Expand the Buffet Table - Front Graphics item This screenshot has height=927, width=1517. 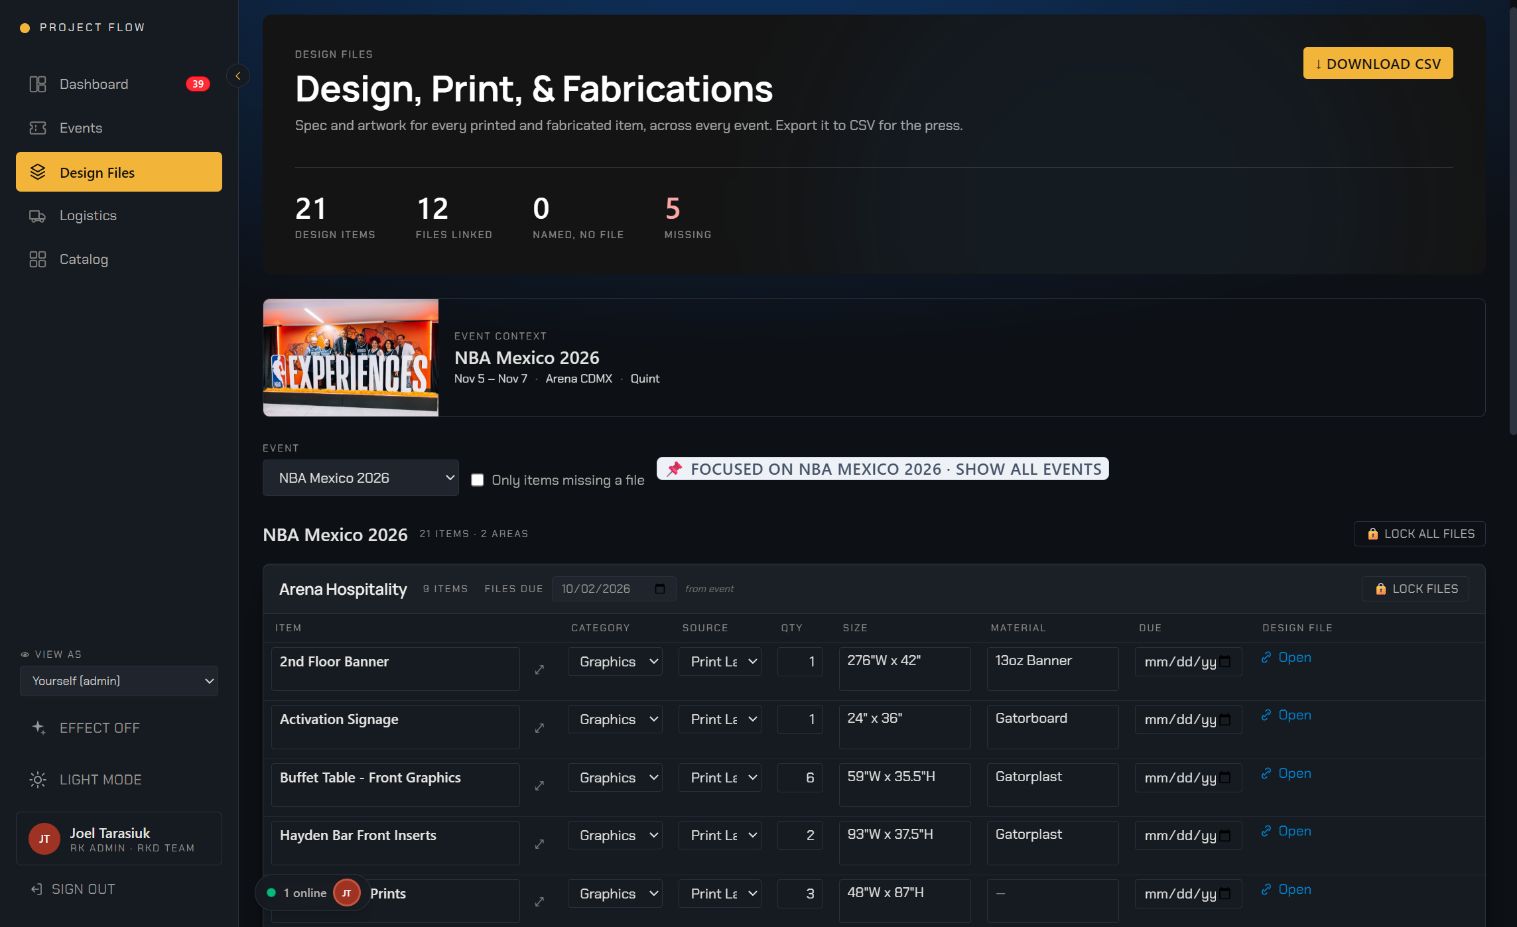[x=539, y=785]
